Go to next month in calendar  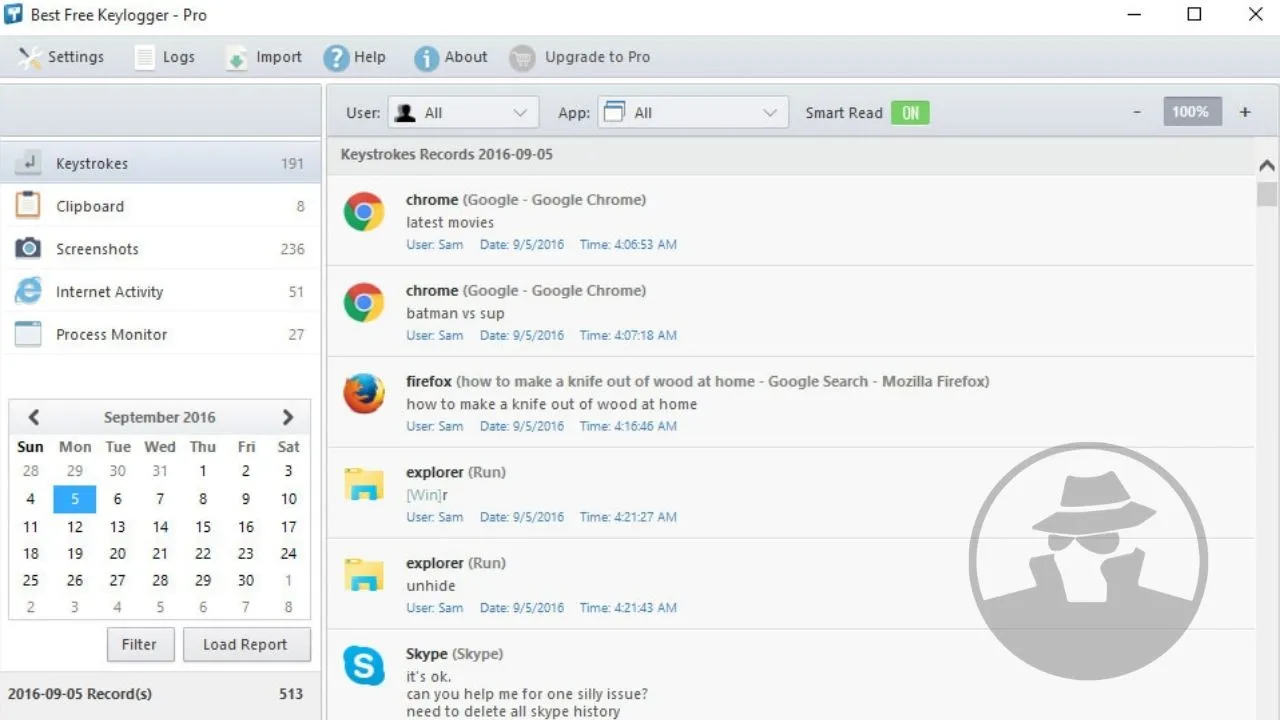point(288,417)
